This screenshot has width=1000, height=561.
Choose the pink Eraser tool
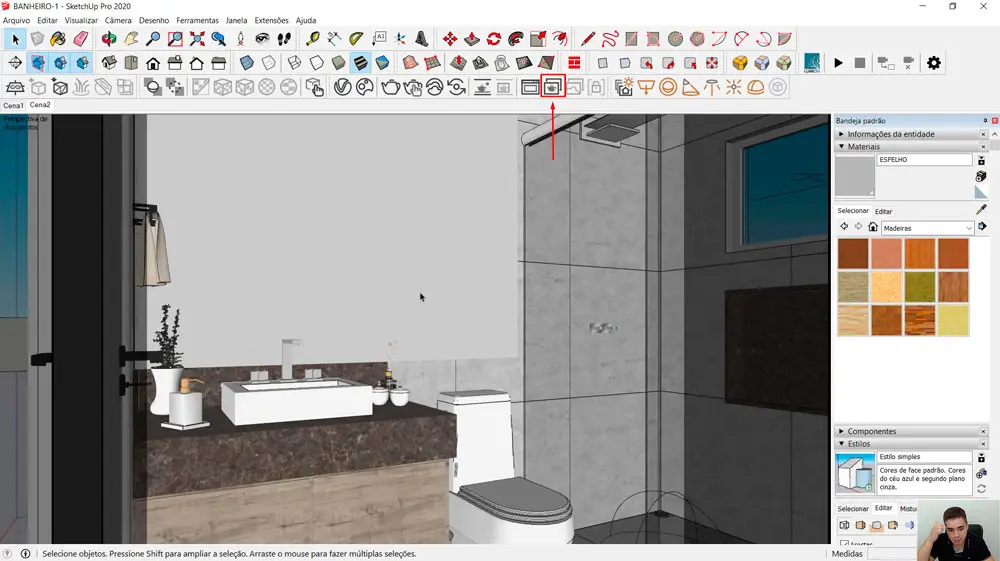coord(80,40)
